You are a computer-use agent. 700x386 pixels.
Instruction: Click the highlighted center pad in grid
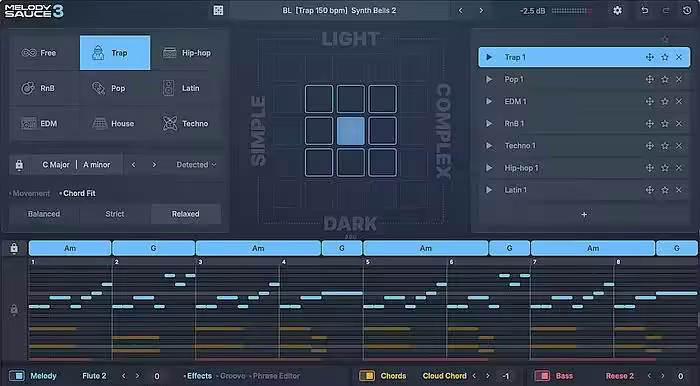351,130
